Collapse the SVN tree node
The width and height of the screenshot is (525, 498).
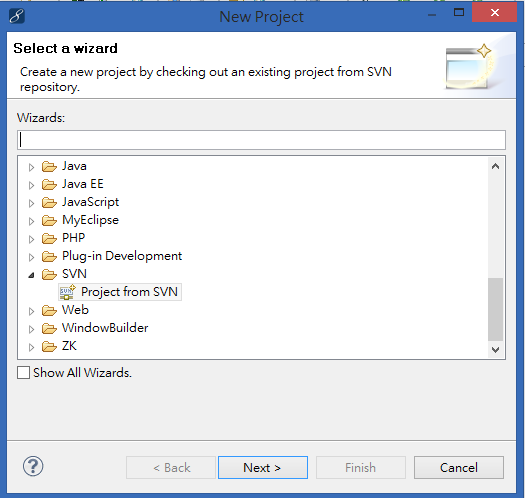coord(31,275)
